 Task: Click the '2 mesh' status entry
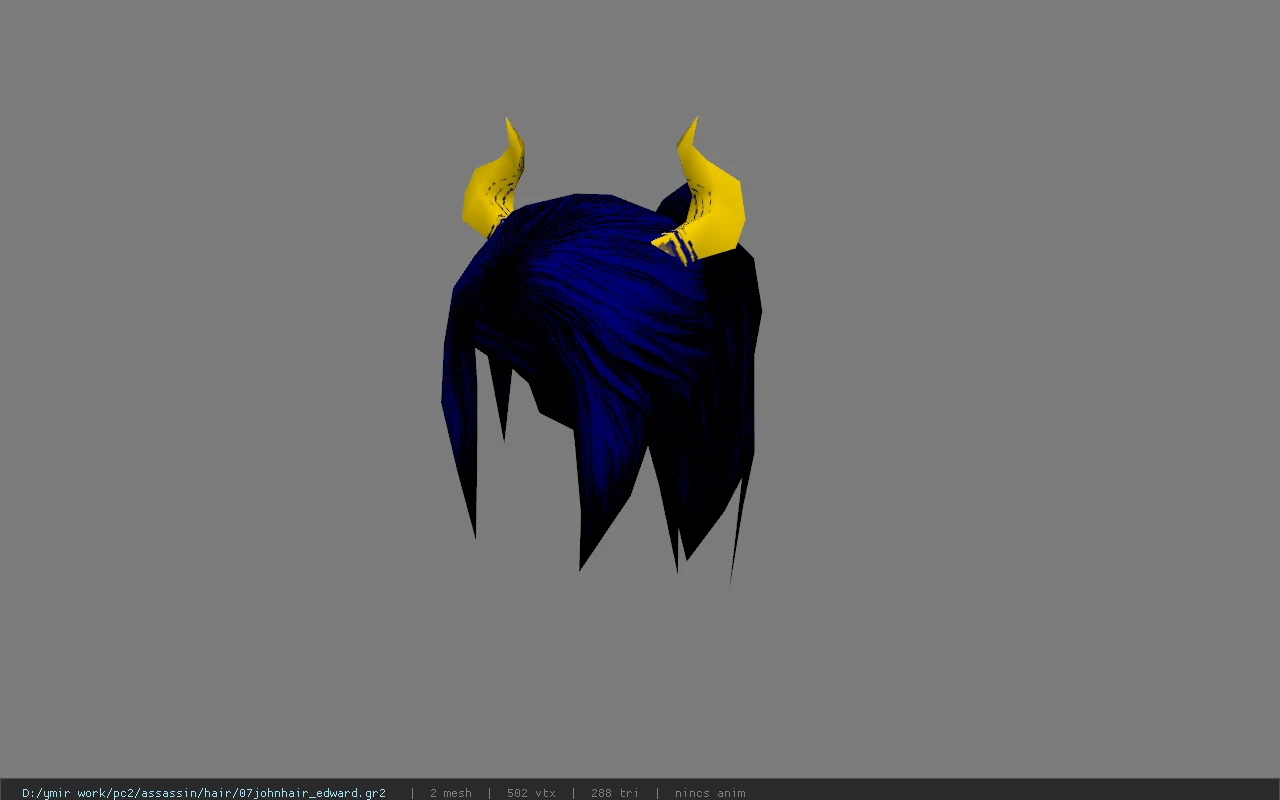click(451, 793)
